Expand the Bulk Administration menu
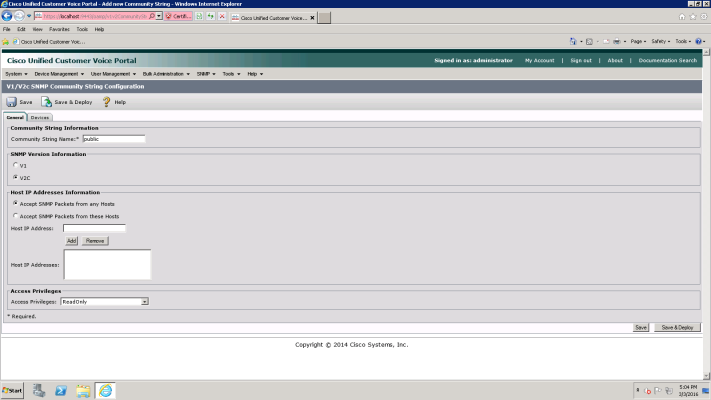This screenshot has height=400, width=711. pos(166,74)
